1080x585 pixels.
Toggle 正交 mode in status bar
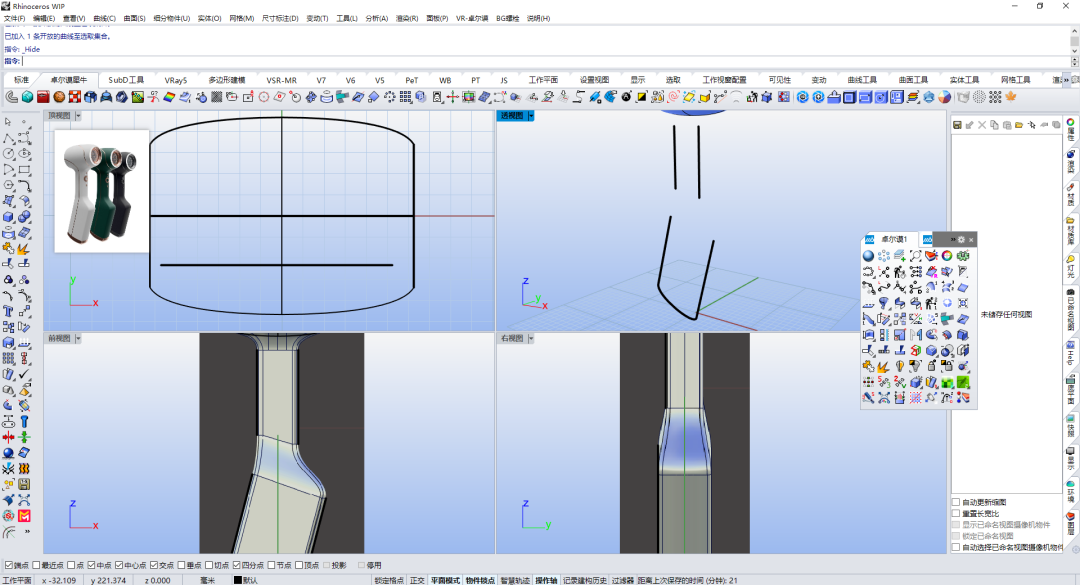(x=417, y=580)
